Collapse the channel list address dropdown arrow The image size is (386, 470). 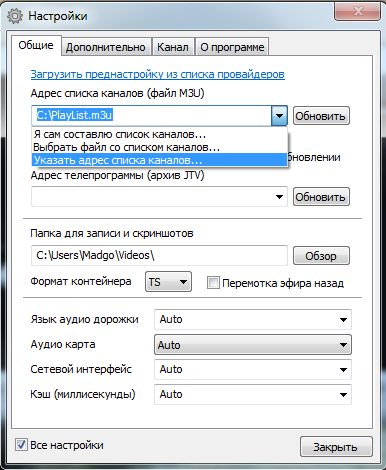(x=279, y=116)
